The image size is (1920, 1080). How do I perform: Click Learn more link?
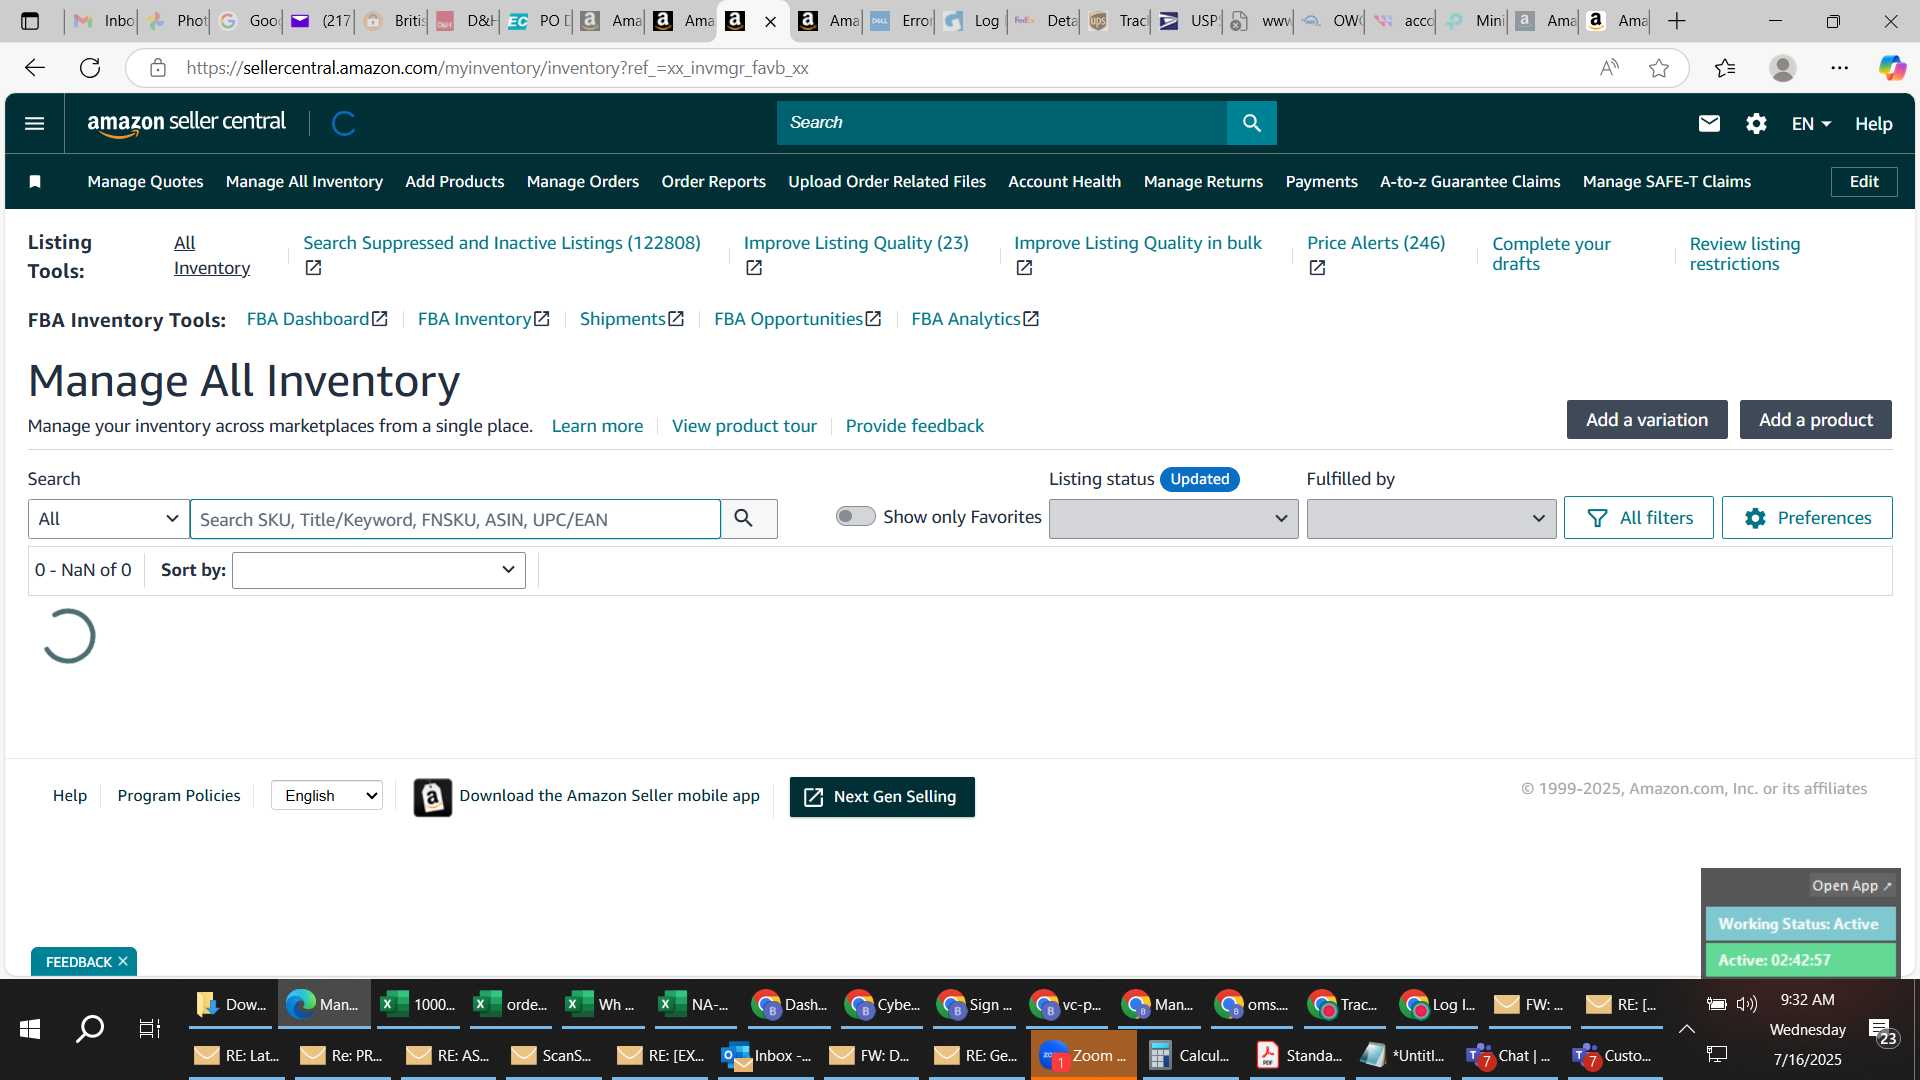coord(597,426)
